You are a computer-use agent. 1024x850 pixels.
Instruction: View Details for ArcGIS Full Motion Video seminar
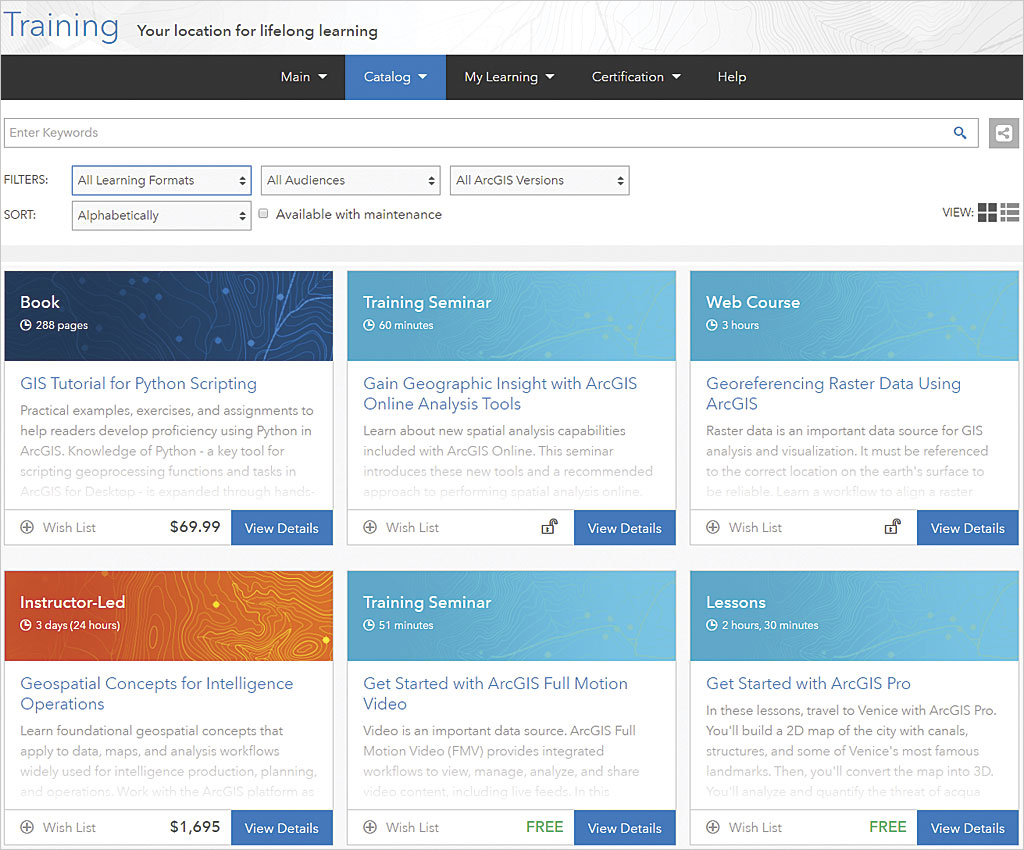click(x=624, y=827)
